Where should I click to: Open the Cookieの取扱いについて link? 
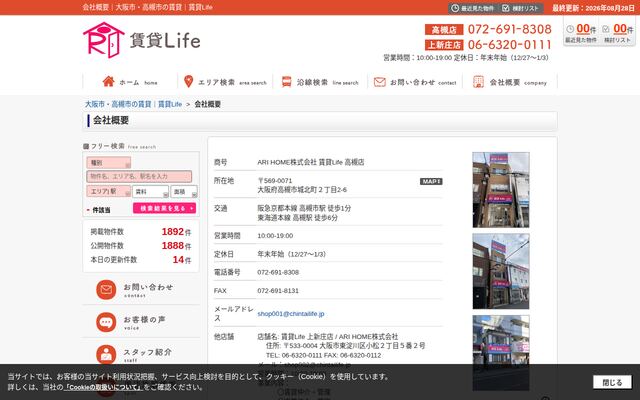pos(103,387)
